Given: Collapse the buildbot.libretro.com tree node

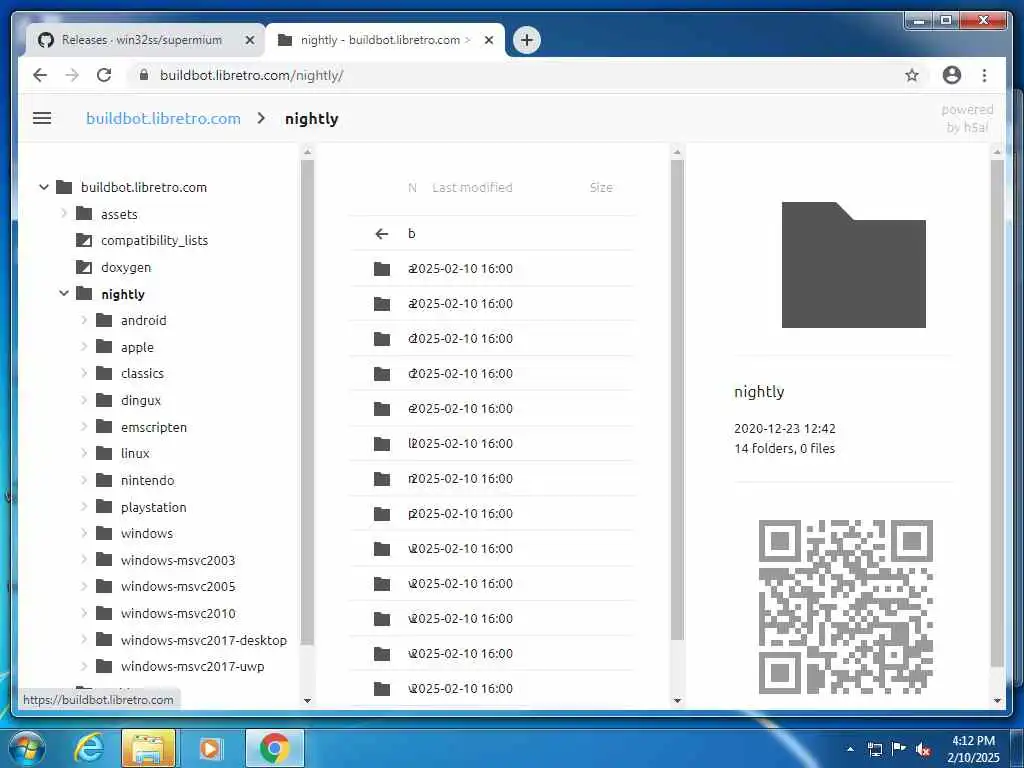Looking at the screenshot, I should (44, 187).
